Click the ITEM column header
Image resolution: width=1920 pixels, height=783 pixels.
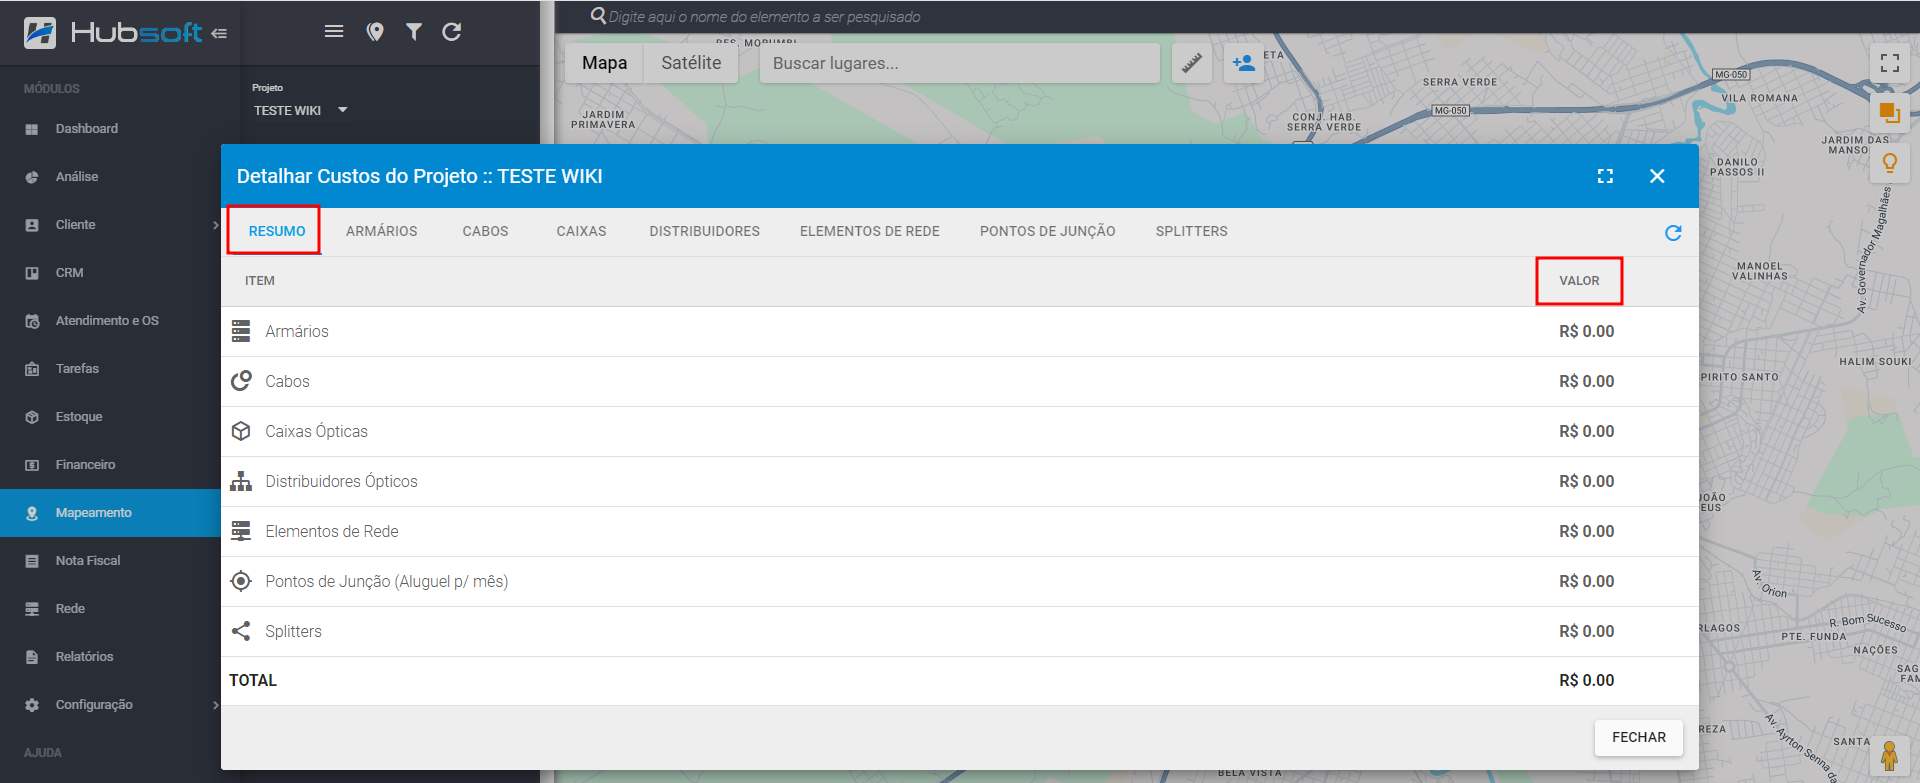click(260, 281)
